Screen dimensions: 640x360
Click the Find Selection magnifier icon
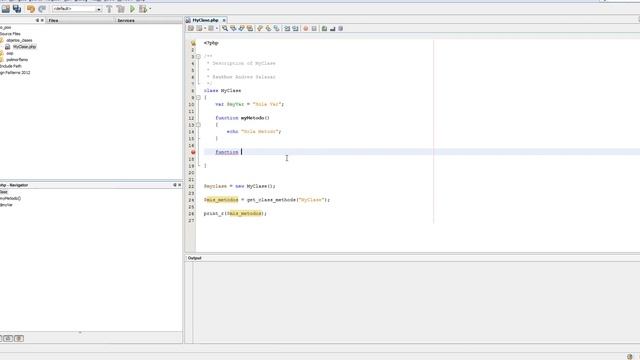(225, 28)
